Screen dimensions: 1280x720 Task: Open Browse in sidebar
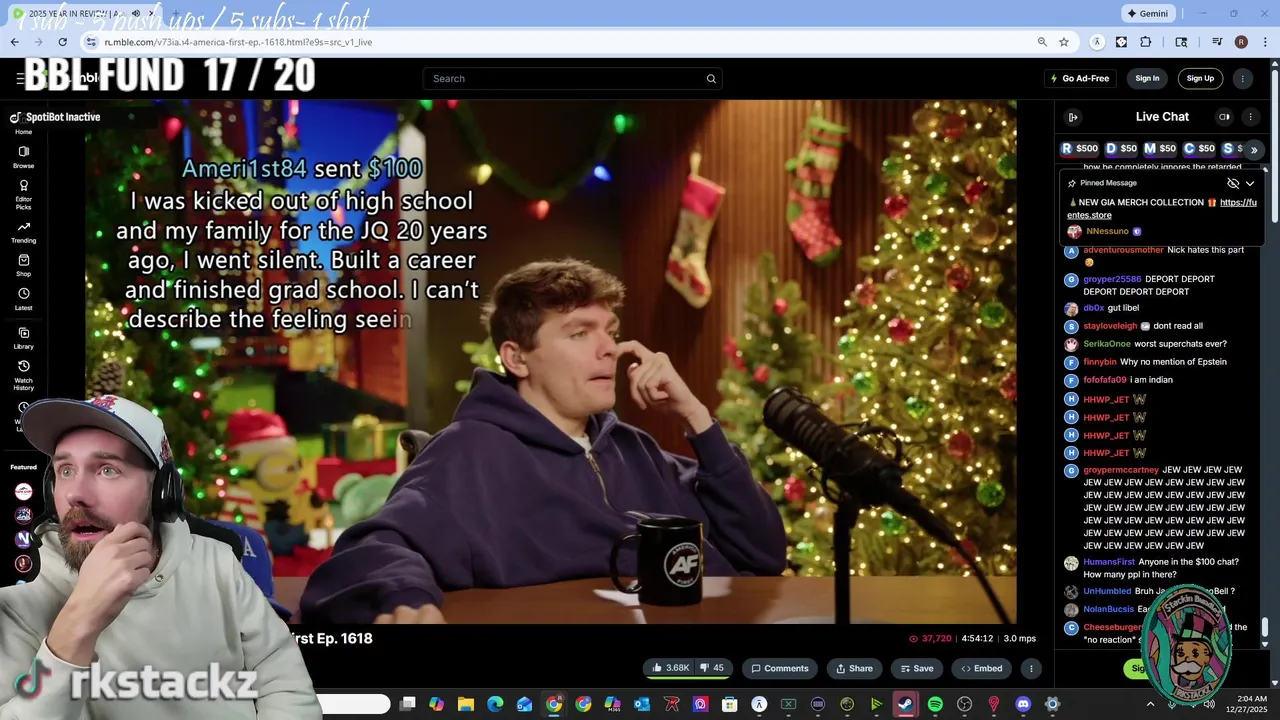pyautogui.click(x=23, y=157)
